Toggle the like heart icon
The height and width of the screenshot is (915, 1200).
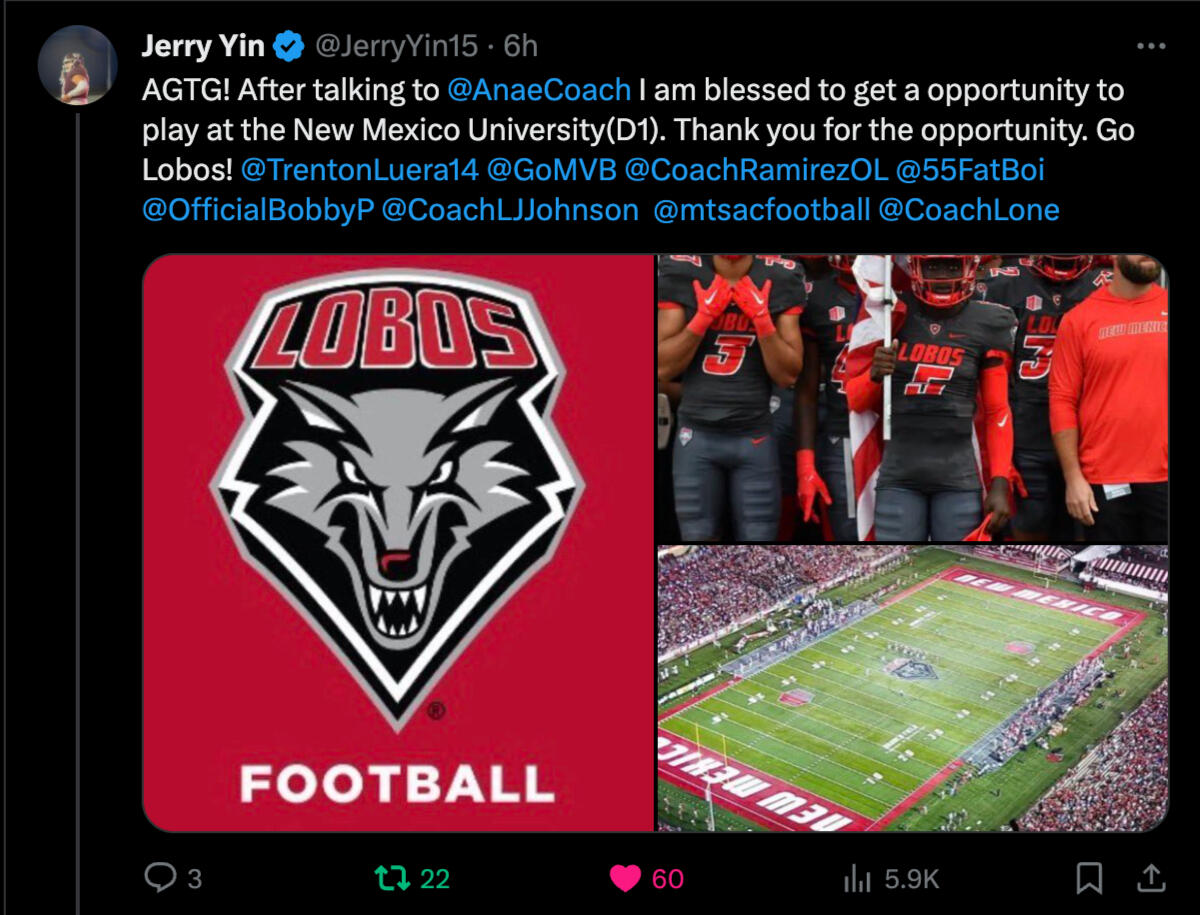tap(625, 878)
